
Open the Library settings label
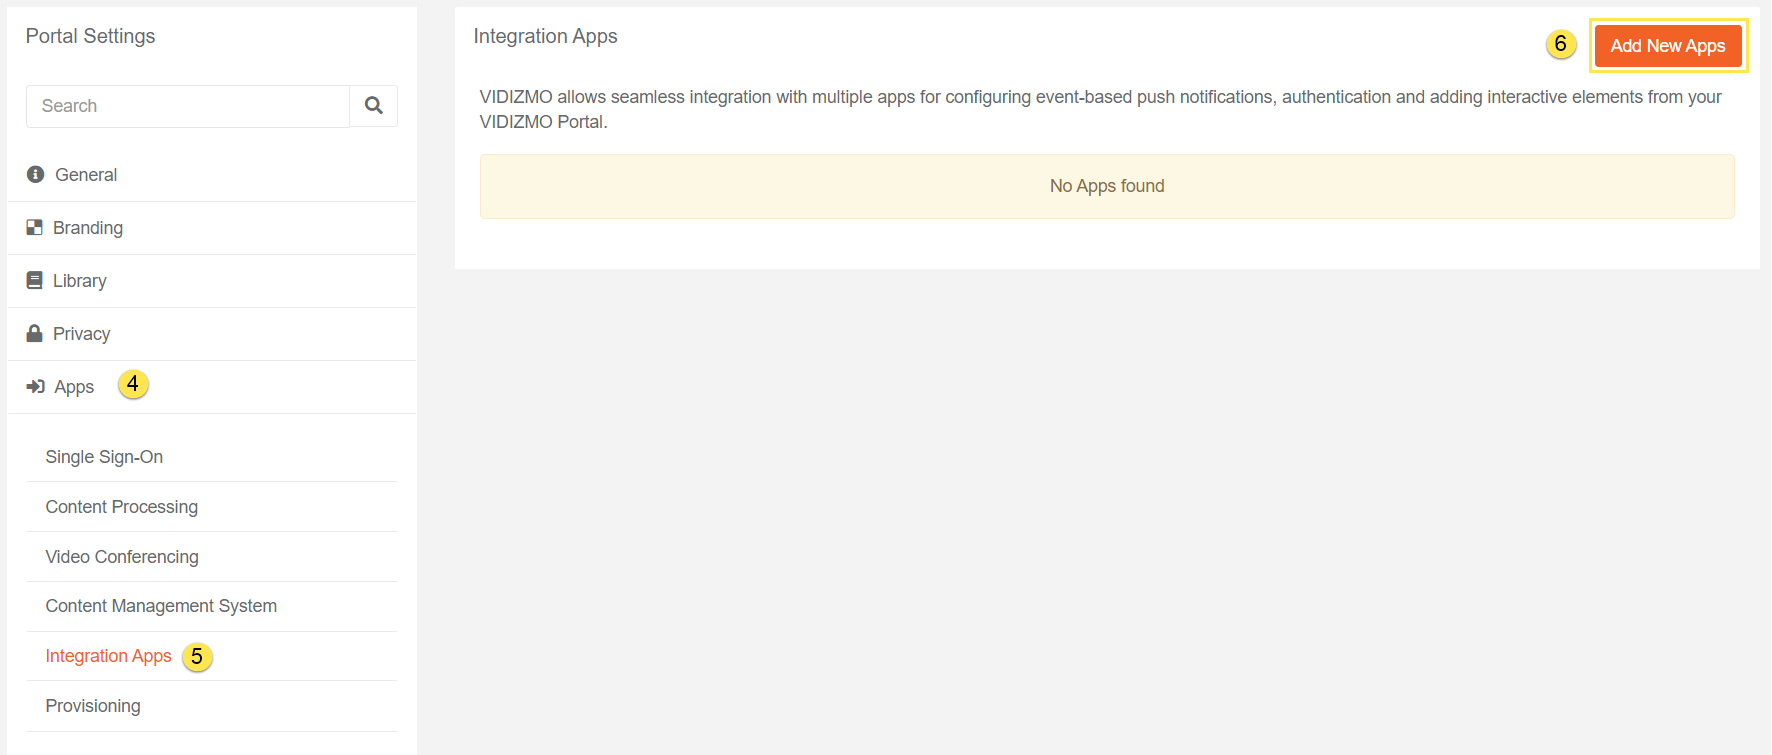pyautogui.click(x=80, y=281)
